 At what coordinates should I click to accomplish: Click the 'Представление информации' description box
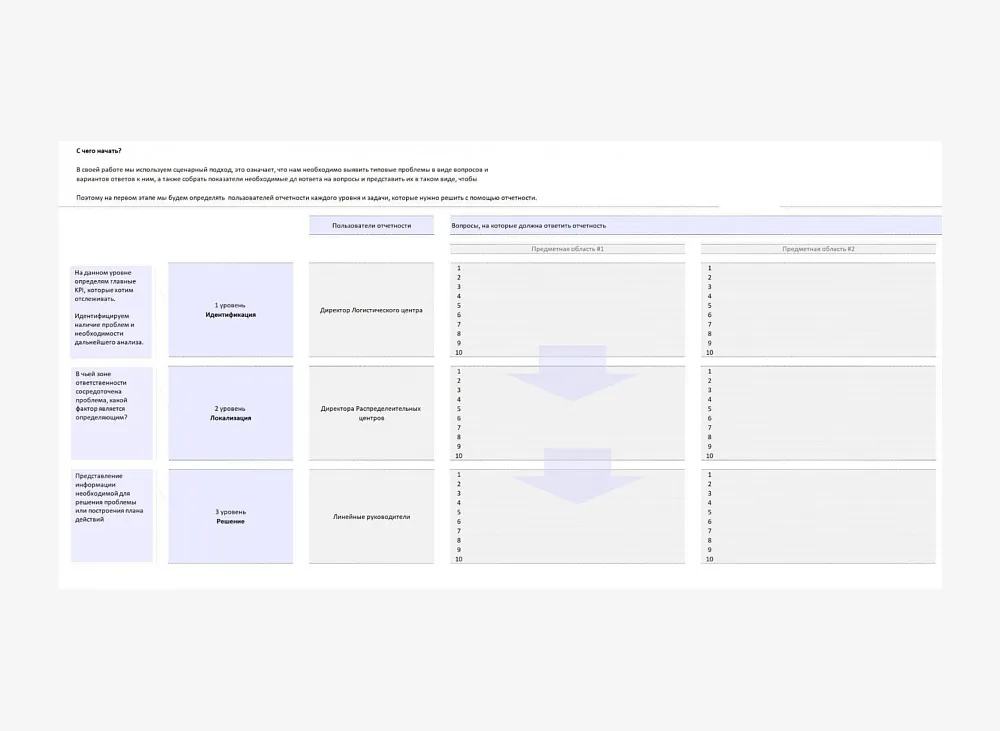(111, 498)
